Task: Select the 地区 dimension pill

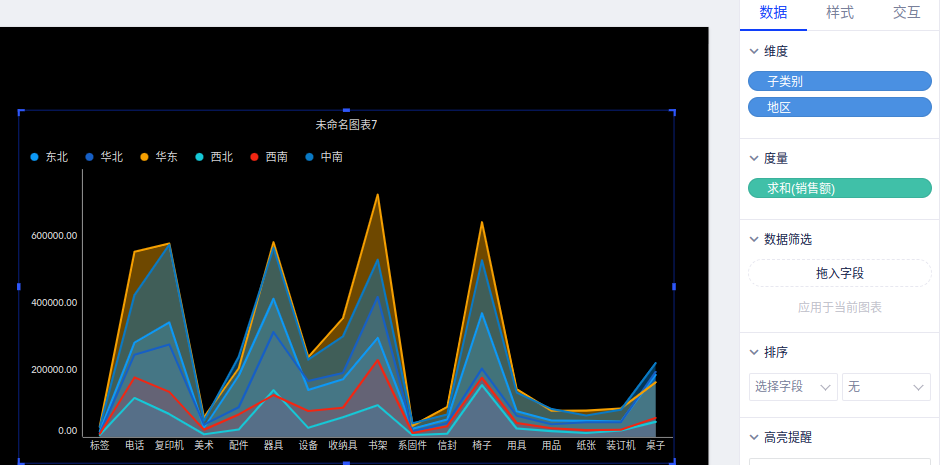Action: (839, 107)
